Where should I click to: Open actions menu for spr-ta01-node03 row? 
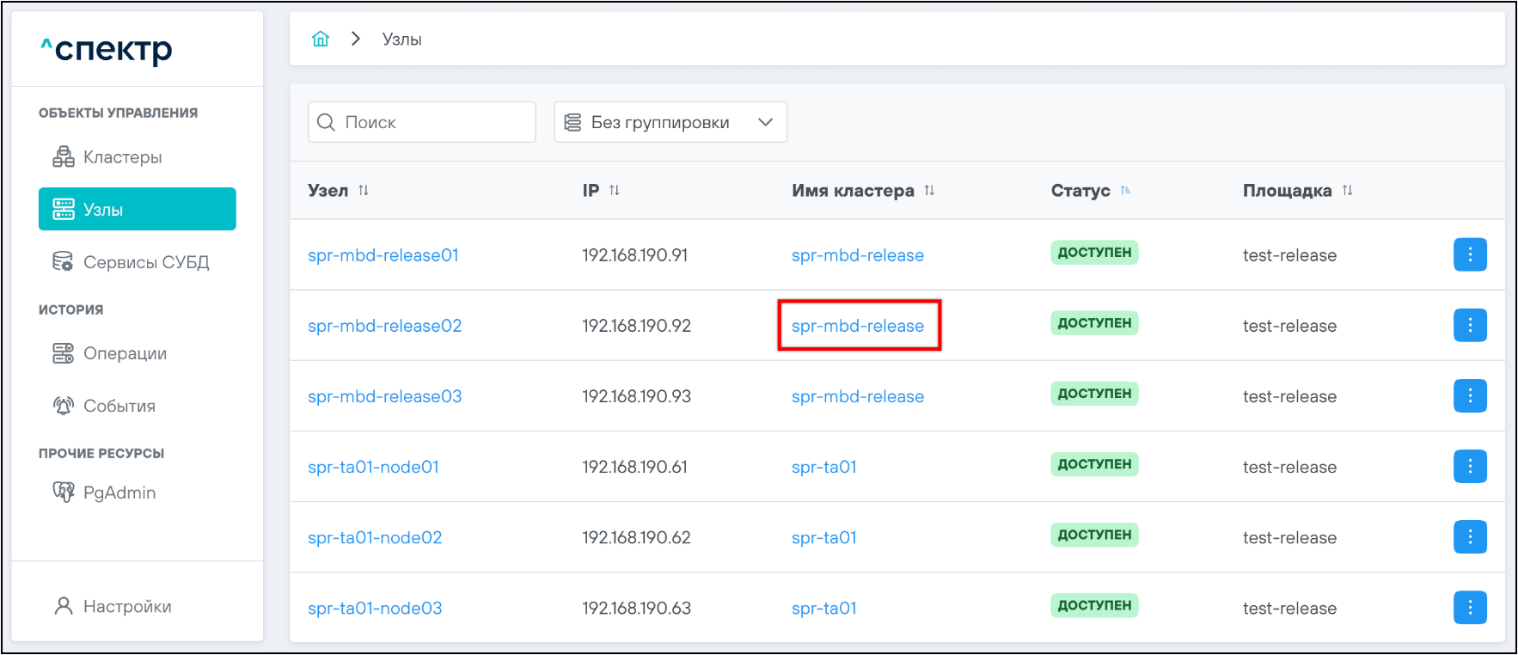pos(1469,607)
